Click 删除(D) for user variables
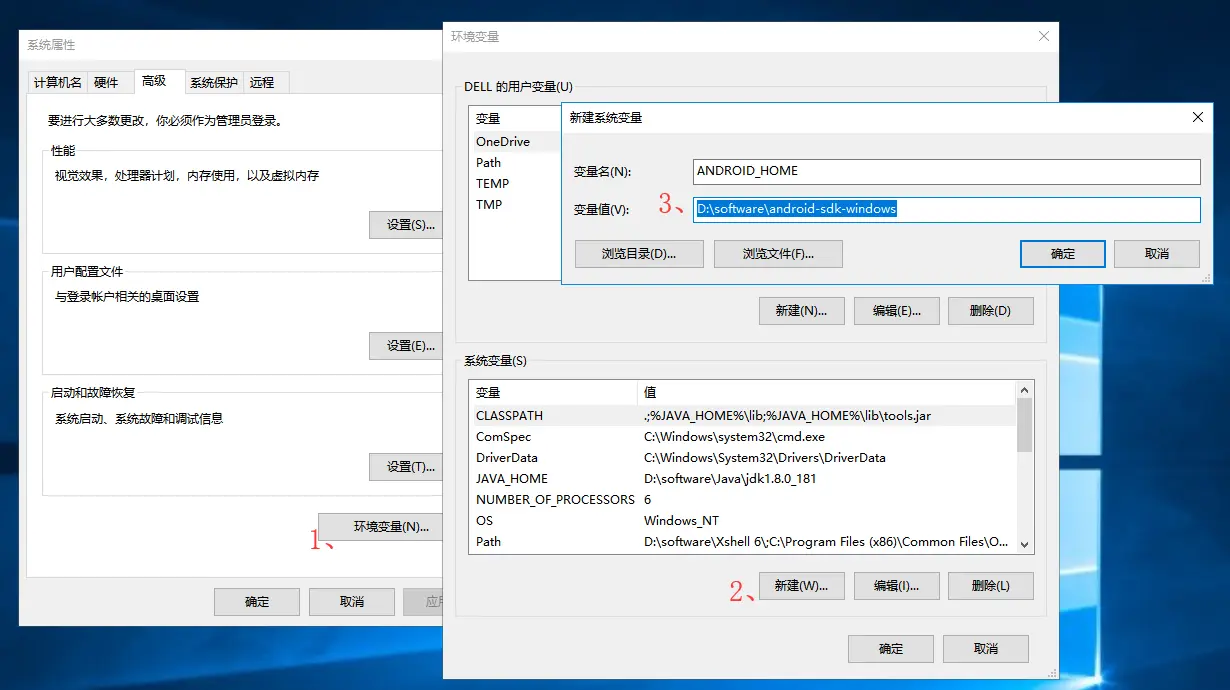The height and width of the screenshot is (690, 1230). (x=990, y=311)
